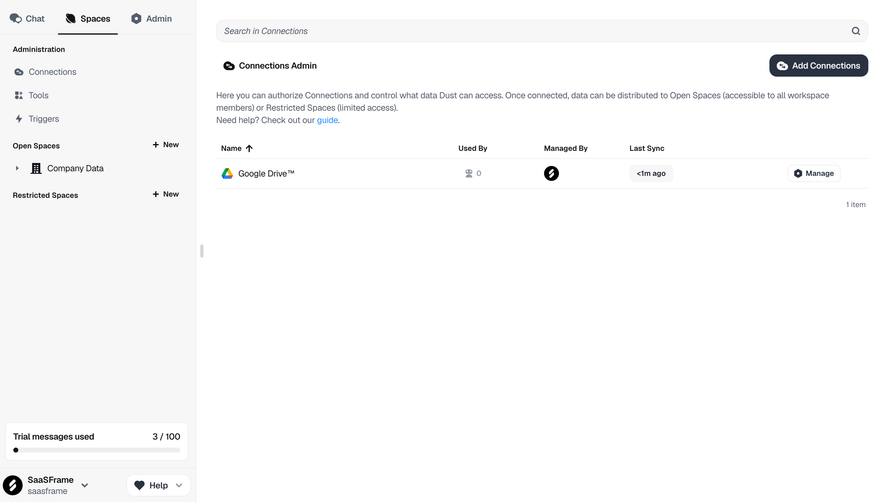The height and width of the screenshot is (502, 885).
Task: Open the Chat tab
Action: (27, 19)
